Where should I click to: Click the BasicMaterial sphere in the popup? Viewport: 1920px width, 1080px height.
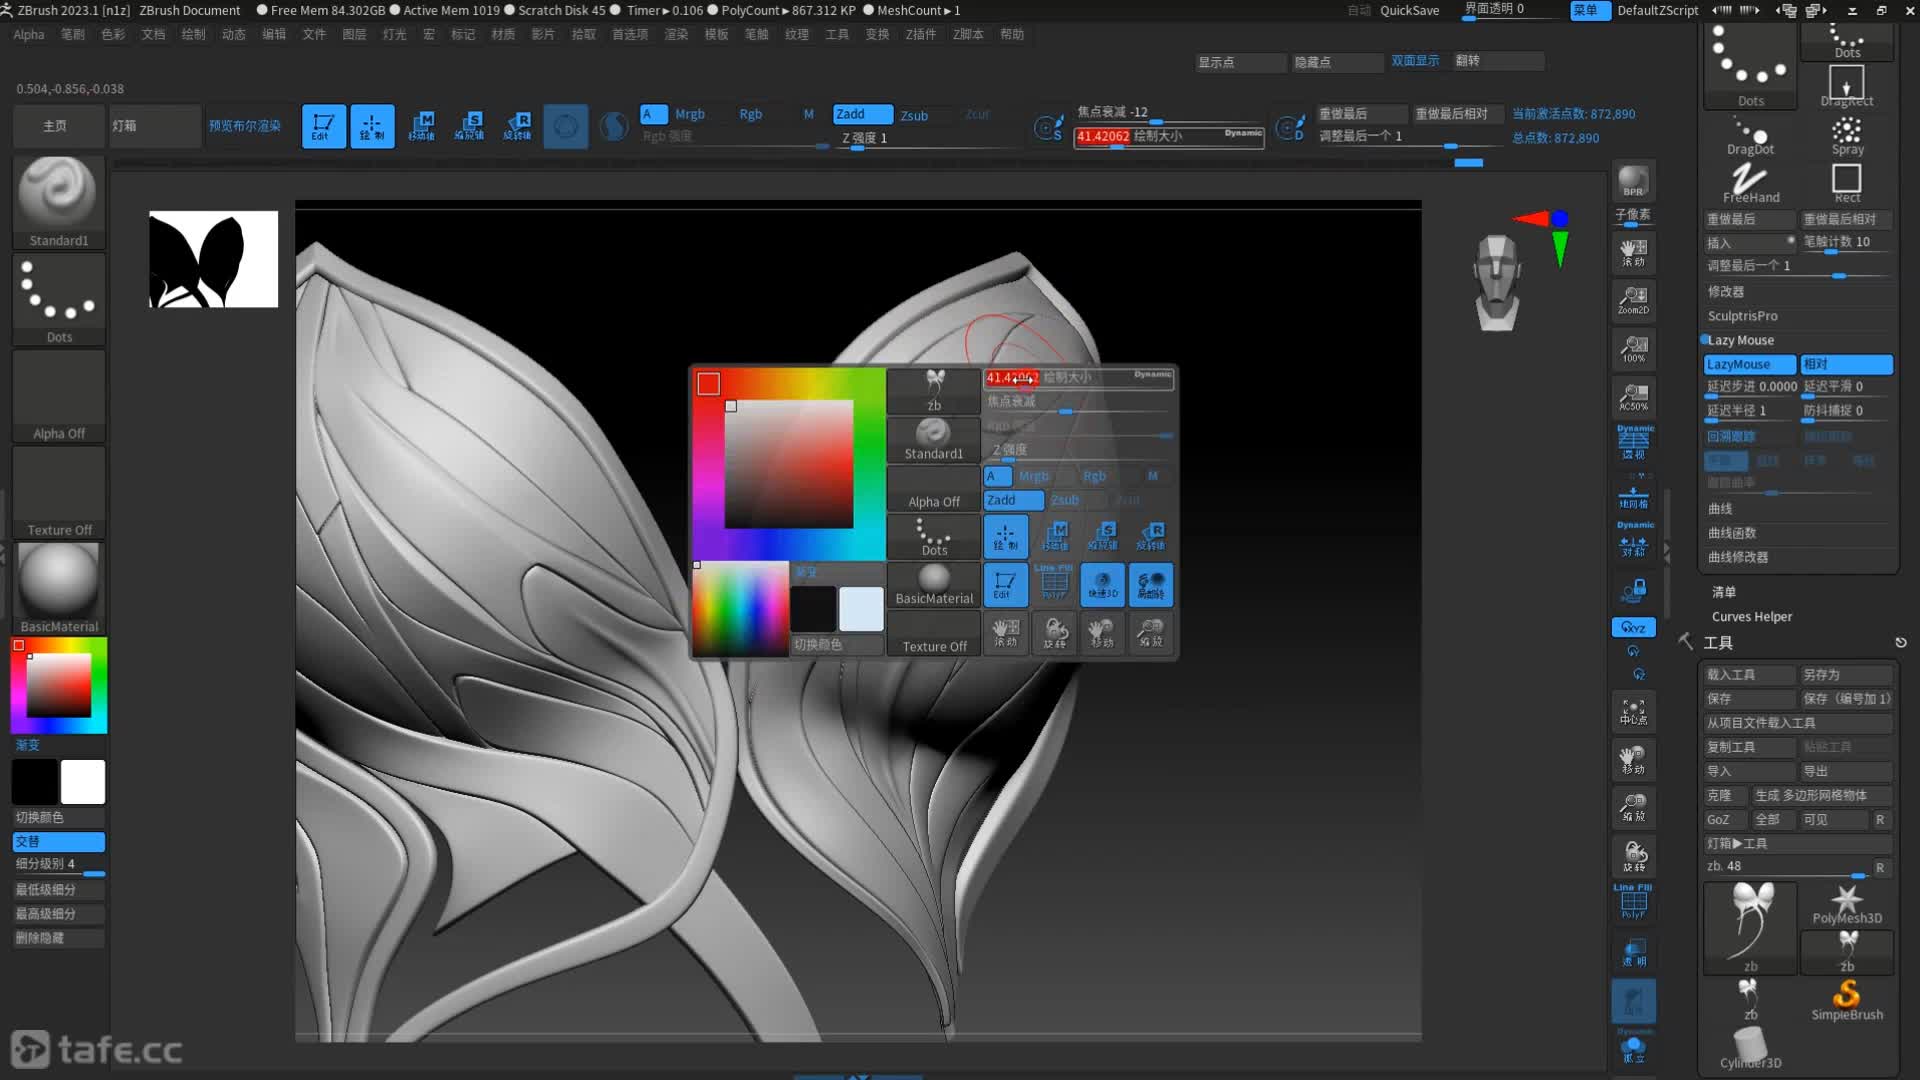pos(933,584)
